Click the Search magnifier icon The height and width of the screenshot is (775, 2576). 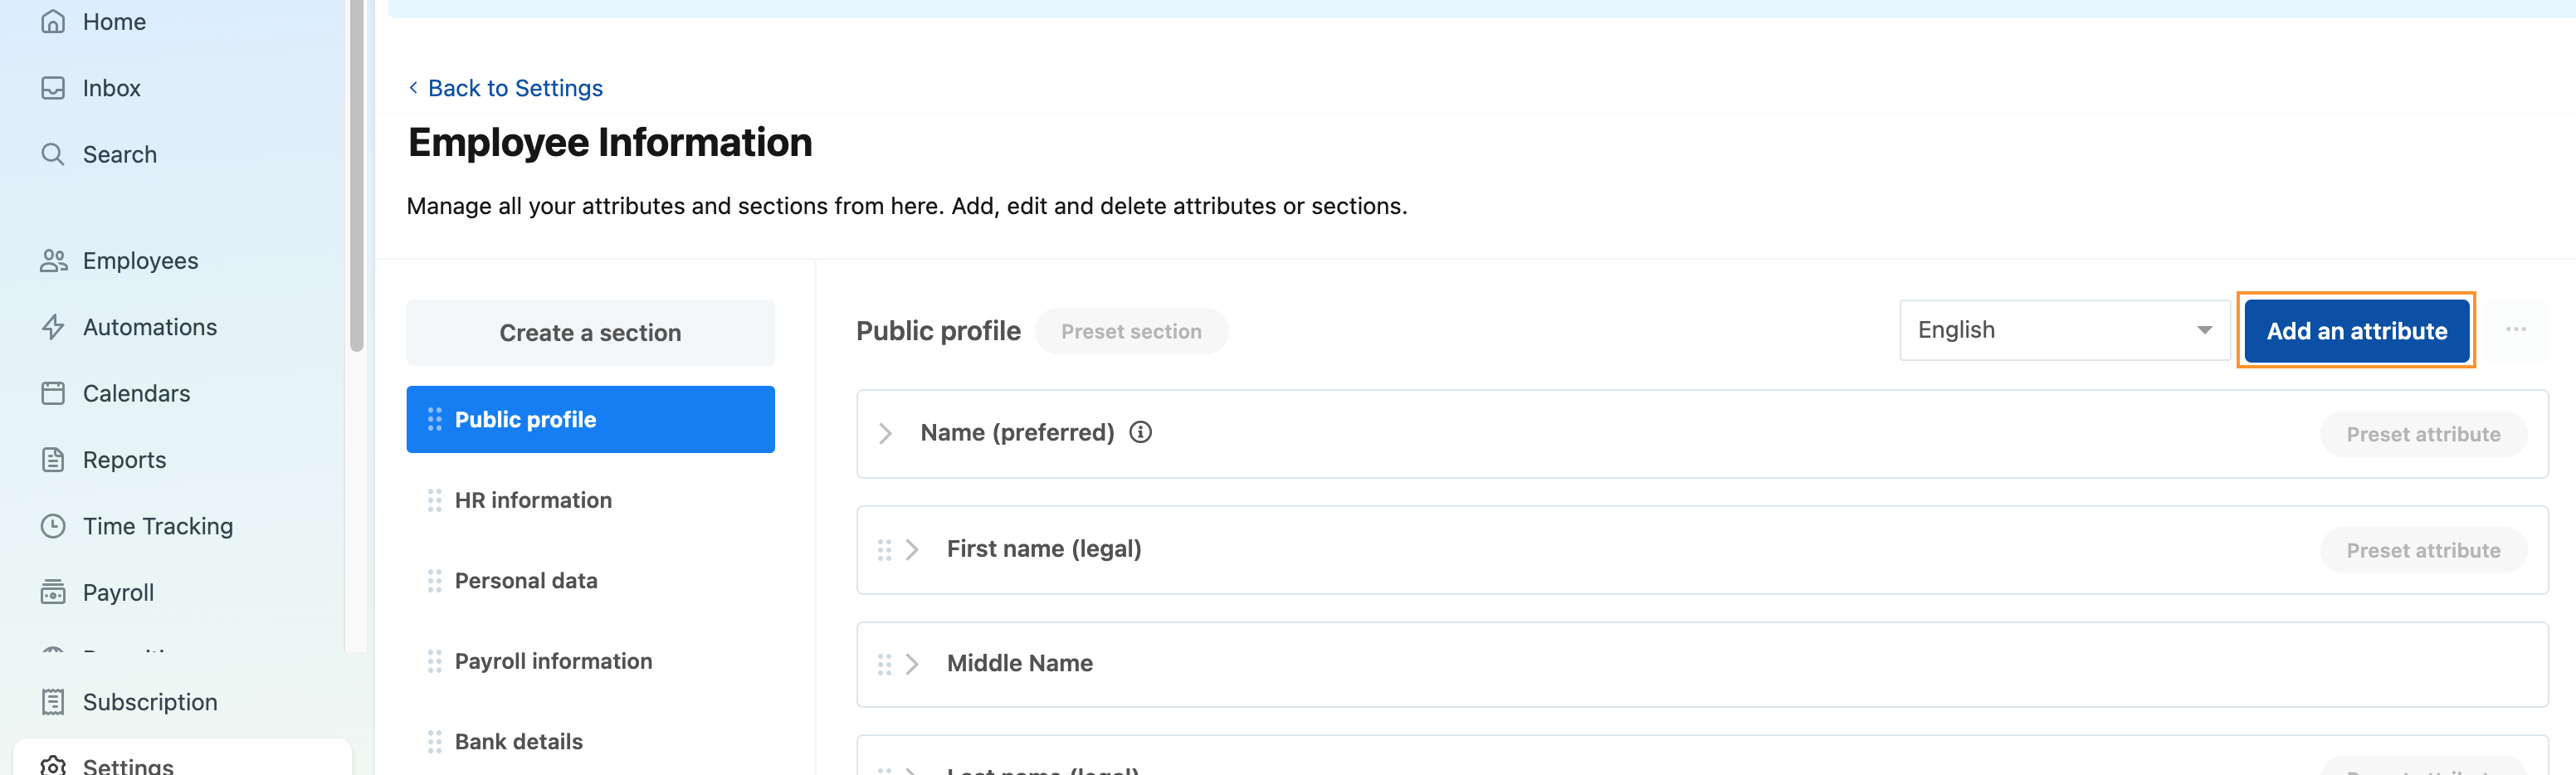coord(53,154)
